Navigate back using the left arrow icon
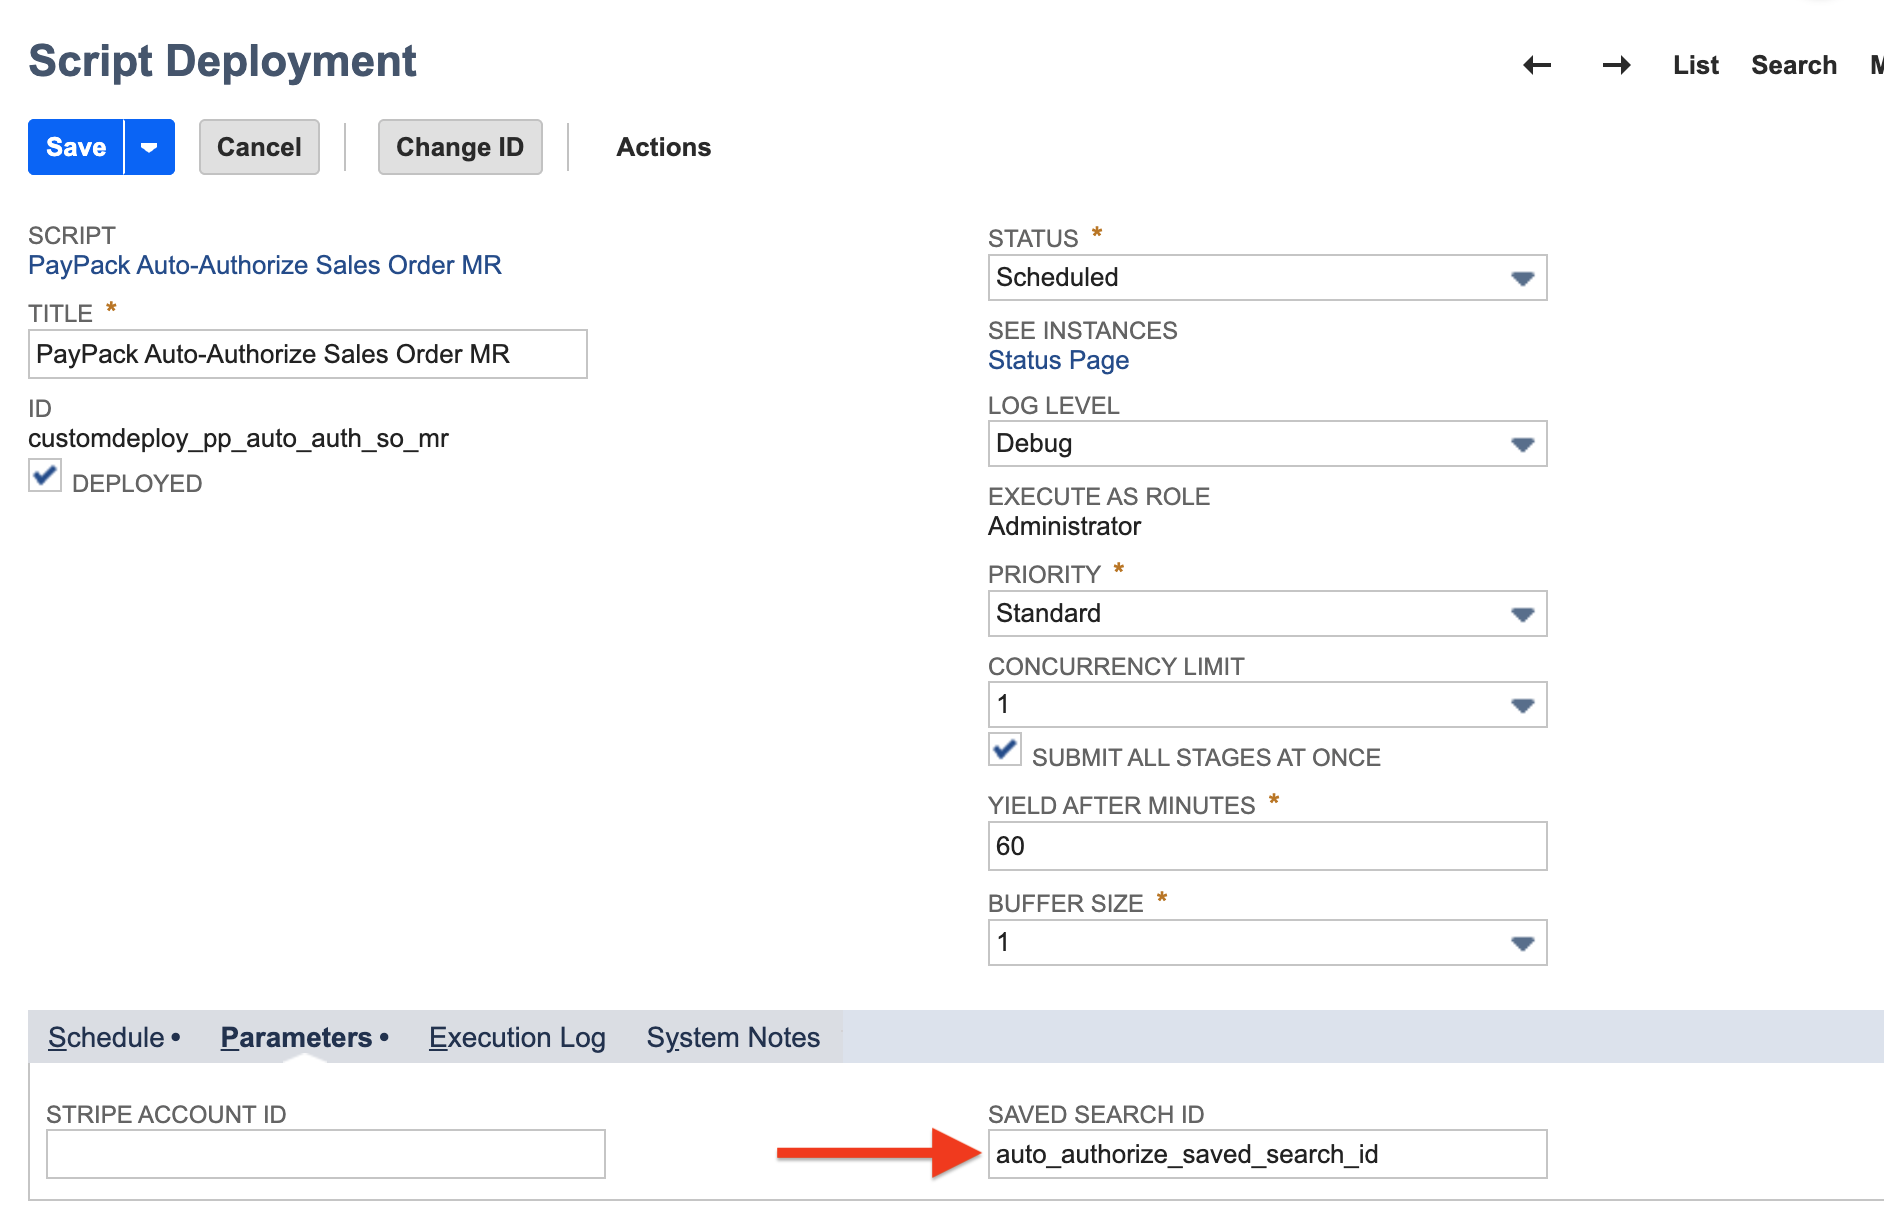The image size is (1884, 1232). [x=1537, y=64]
